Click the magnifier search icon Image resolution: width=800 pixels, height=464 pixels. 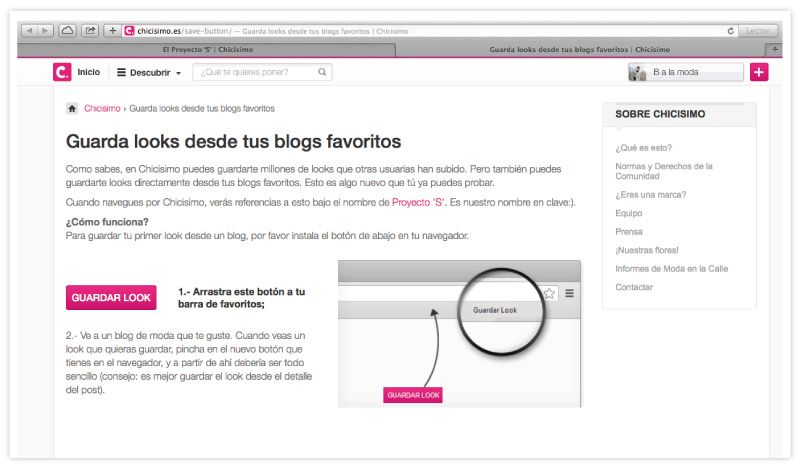tap(322, 72)
